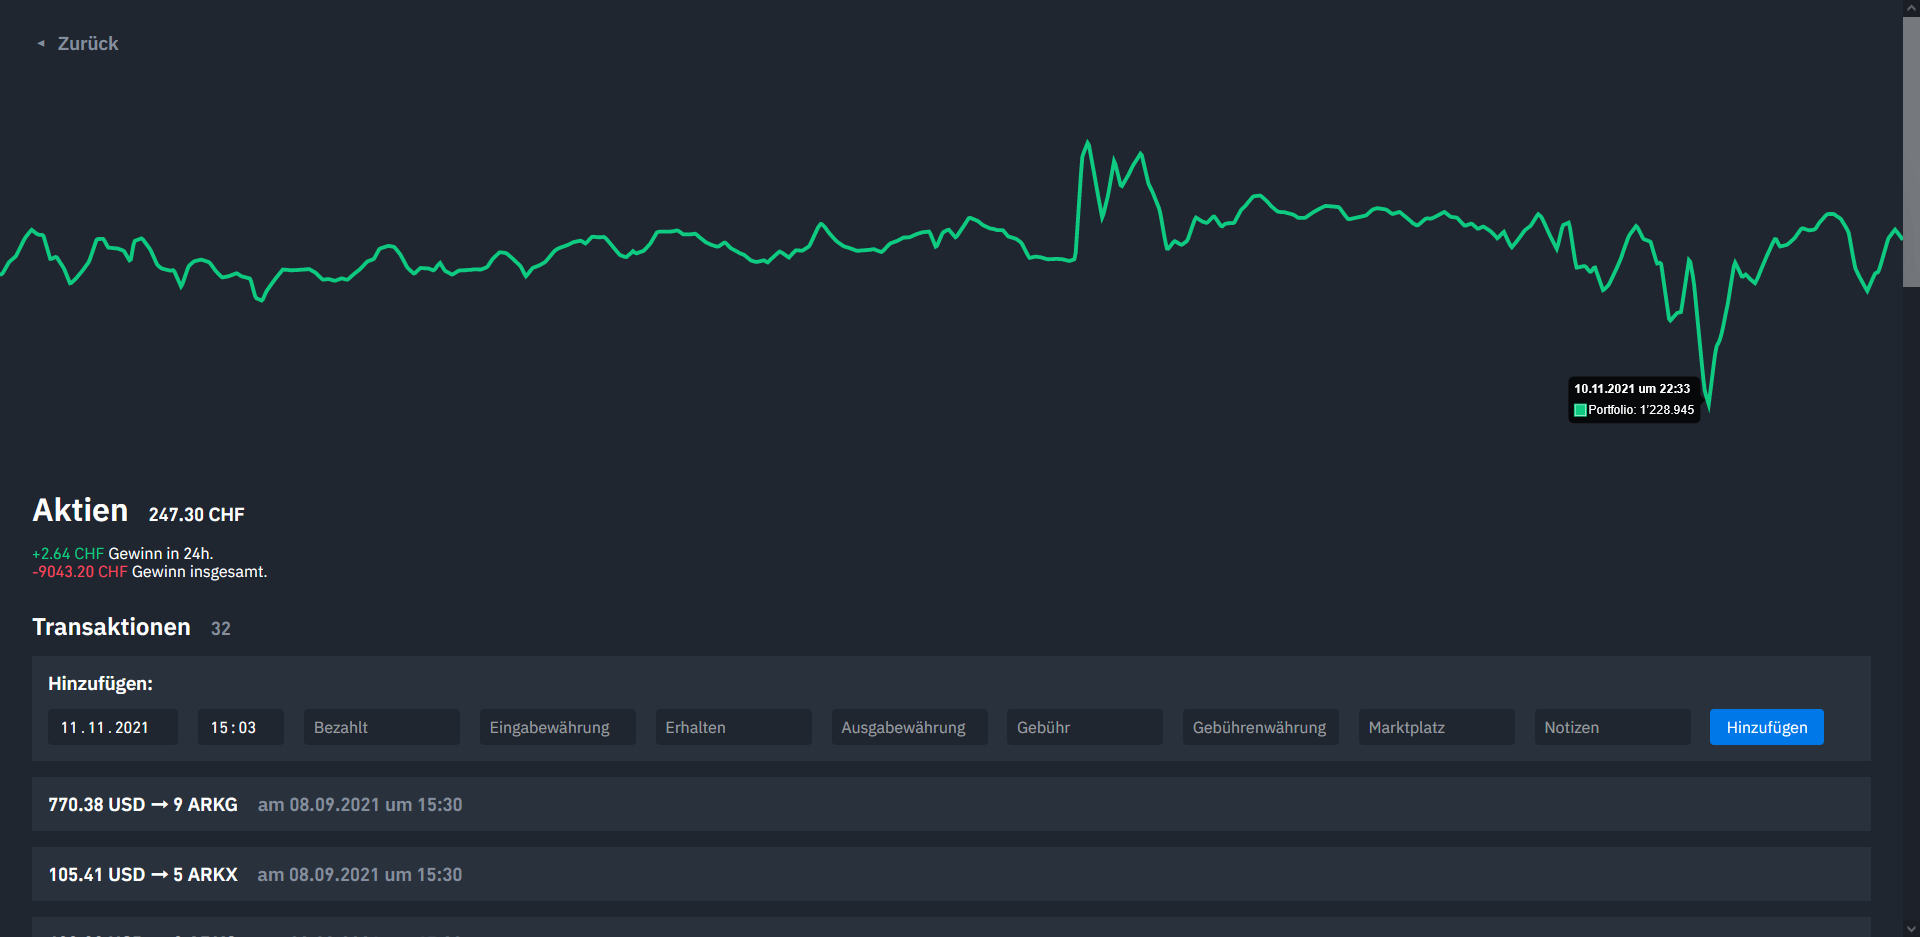Open the Gebührenwährung currency field
Viewport: 1920px width, 937px height.
(x=1260, y=727)
